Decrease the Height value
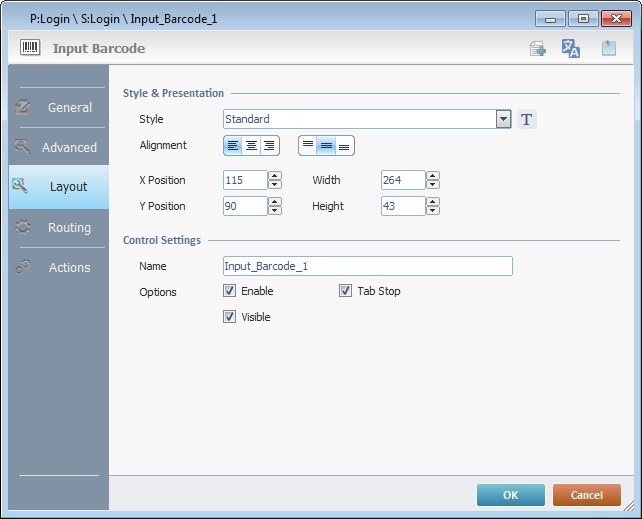This screenshot has width=642, height=519. pyautogui.click(x=432, y=211)
